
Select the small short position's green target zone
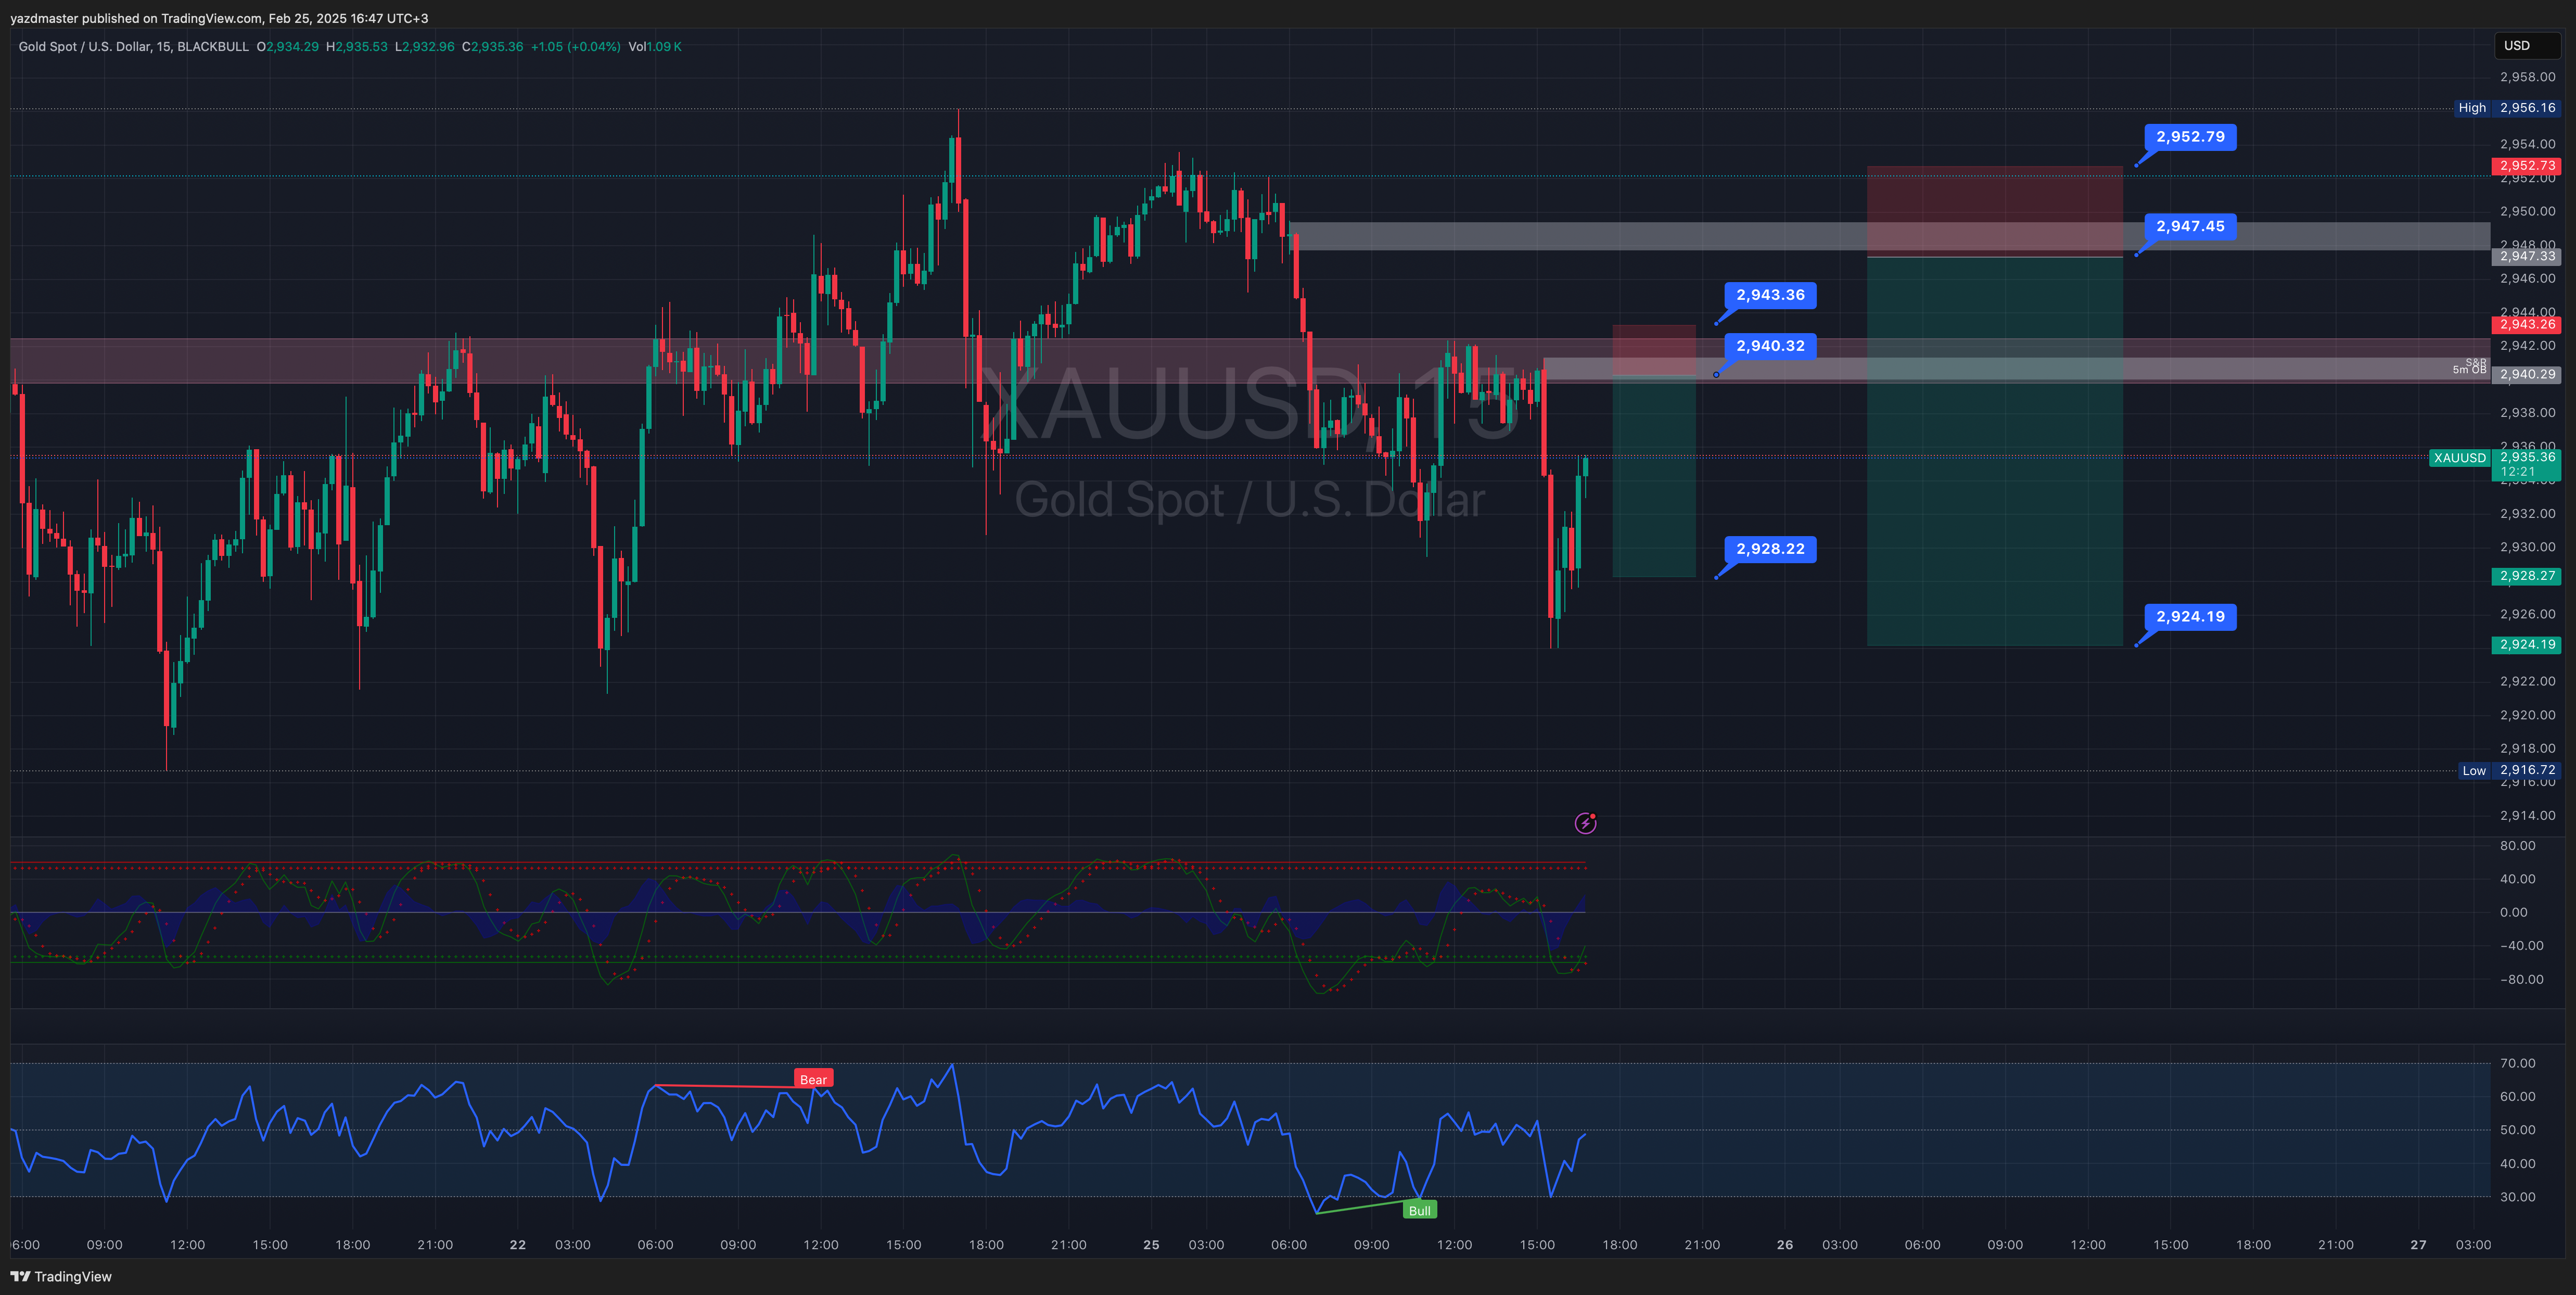pos(1654,476)
